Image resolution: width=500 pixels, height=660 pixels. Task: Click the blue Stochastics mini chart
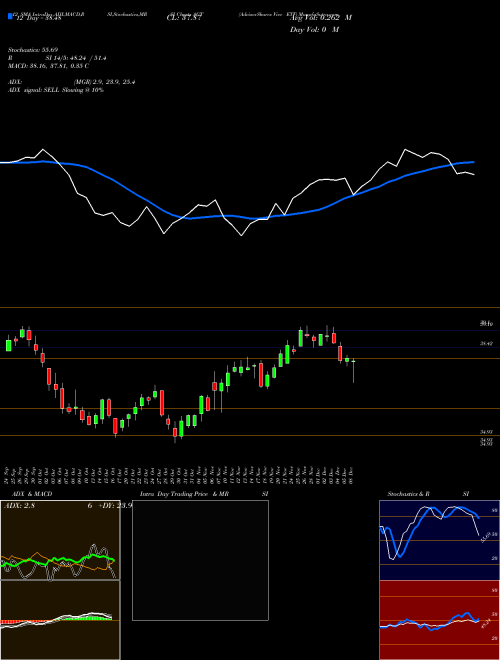pyautogui.click(x=439, y=540)
